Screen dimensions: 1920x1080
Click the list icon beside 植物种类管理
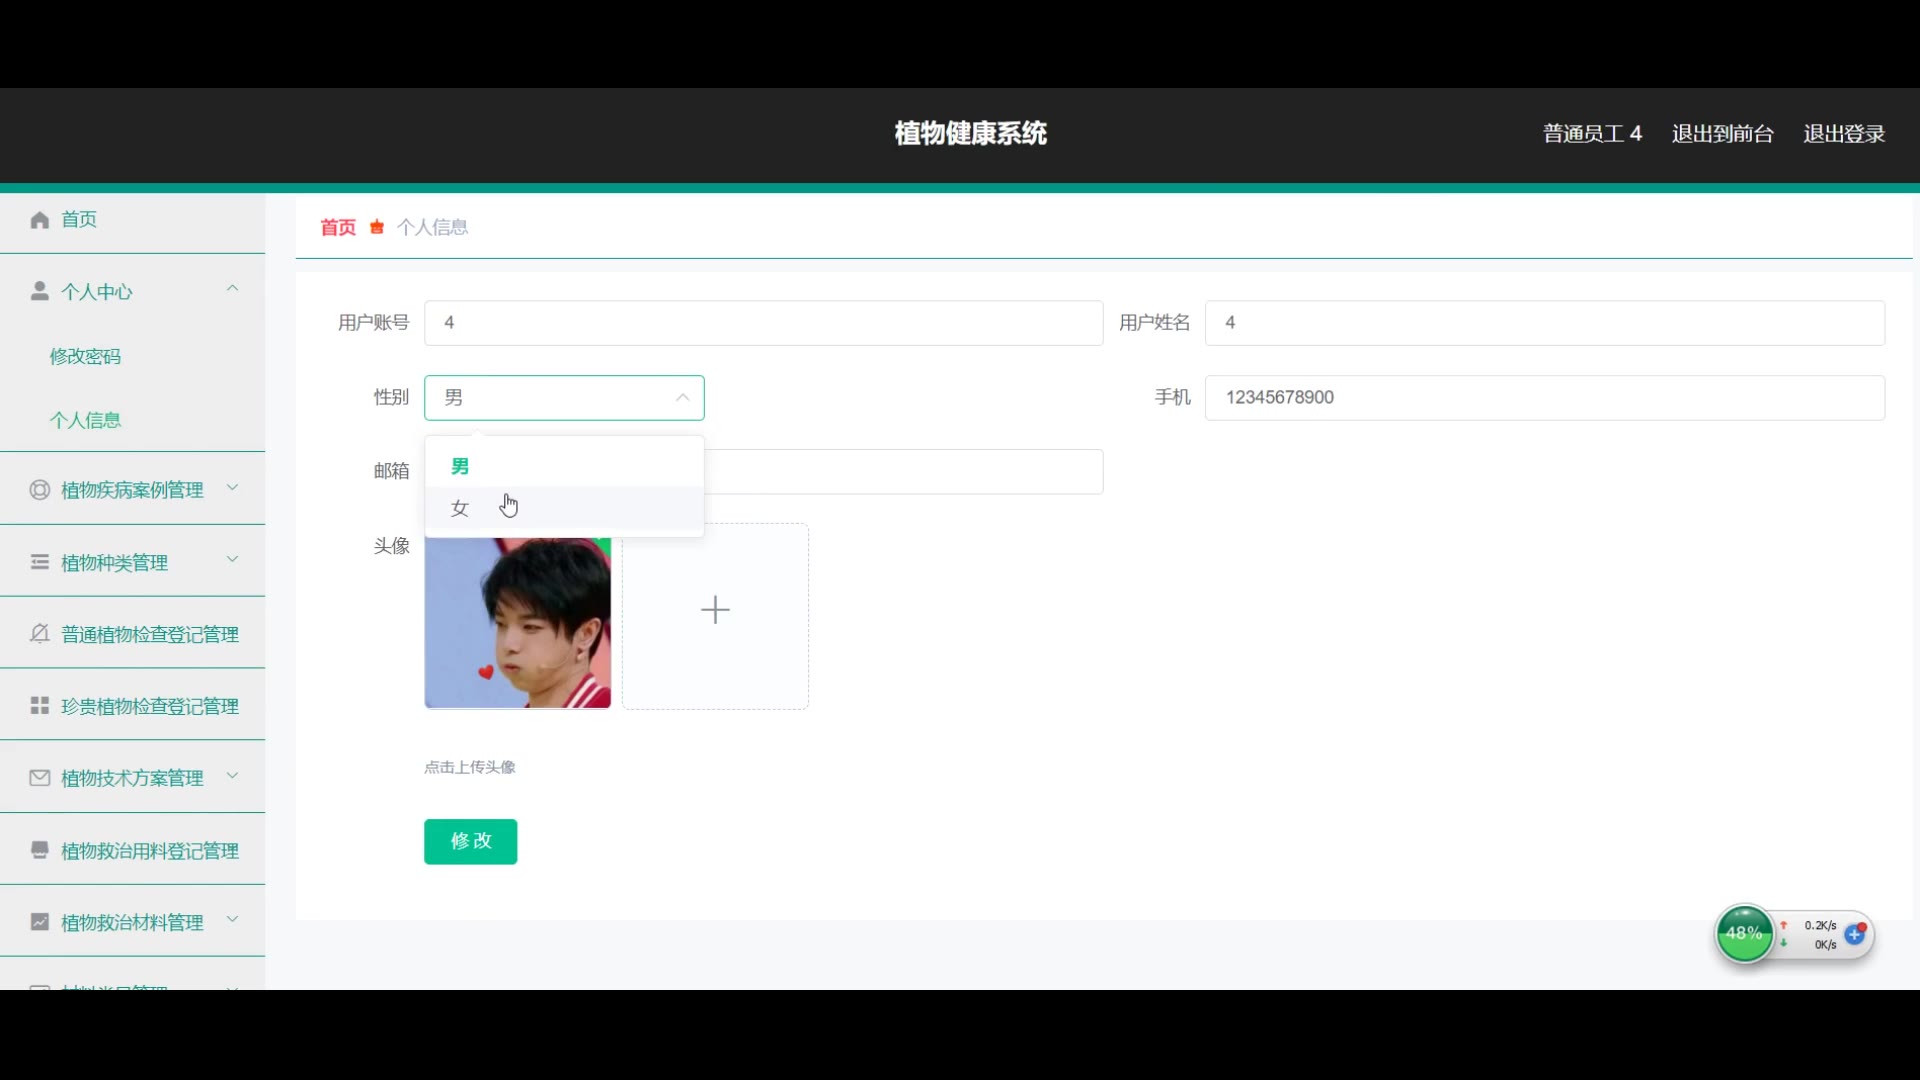click(40, 562)
